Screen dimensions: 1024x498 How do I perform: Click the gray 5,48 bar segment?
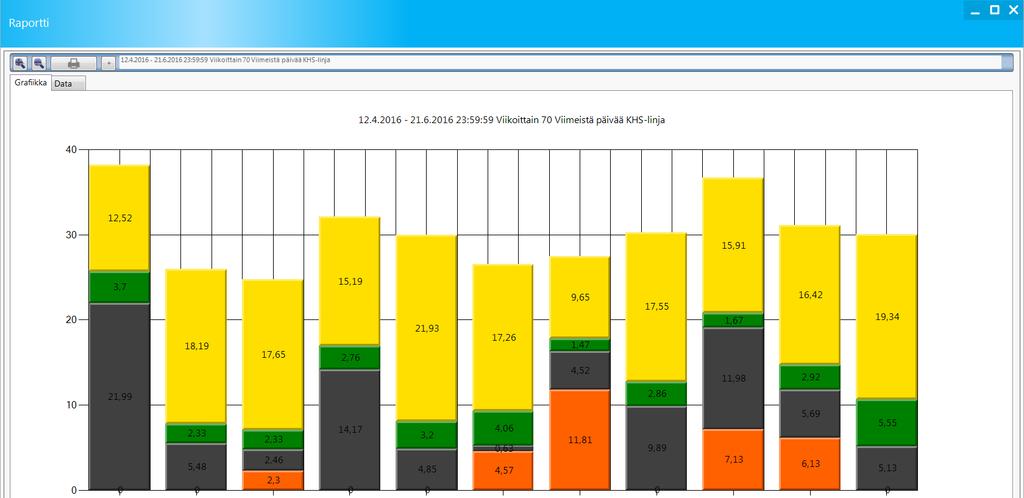[196, 467]
